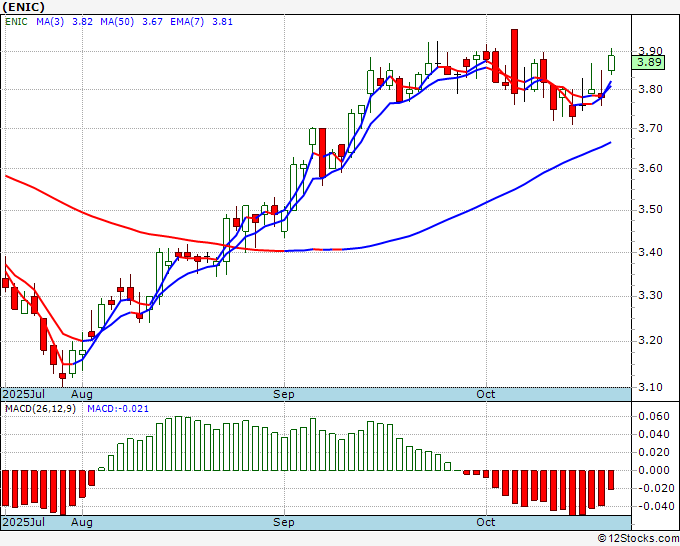Click the 3.10 price axis label
The width and height of the screenshot is (680, 546).
(x=651, y=387)
